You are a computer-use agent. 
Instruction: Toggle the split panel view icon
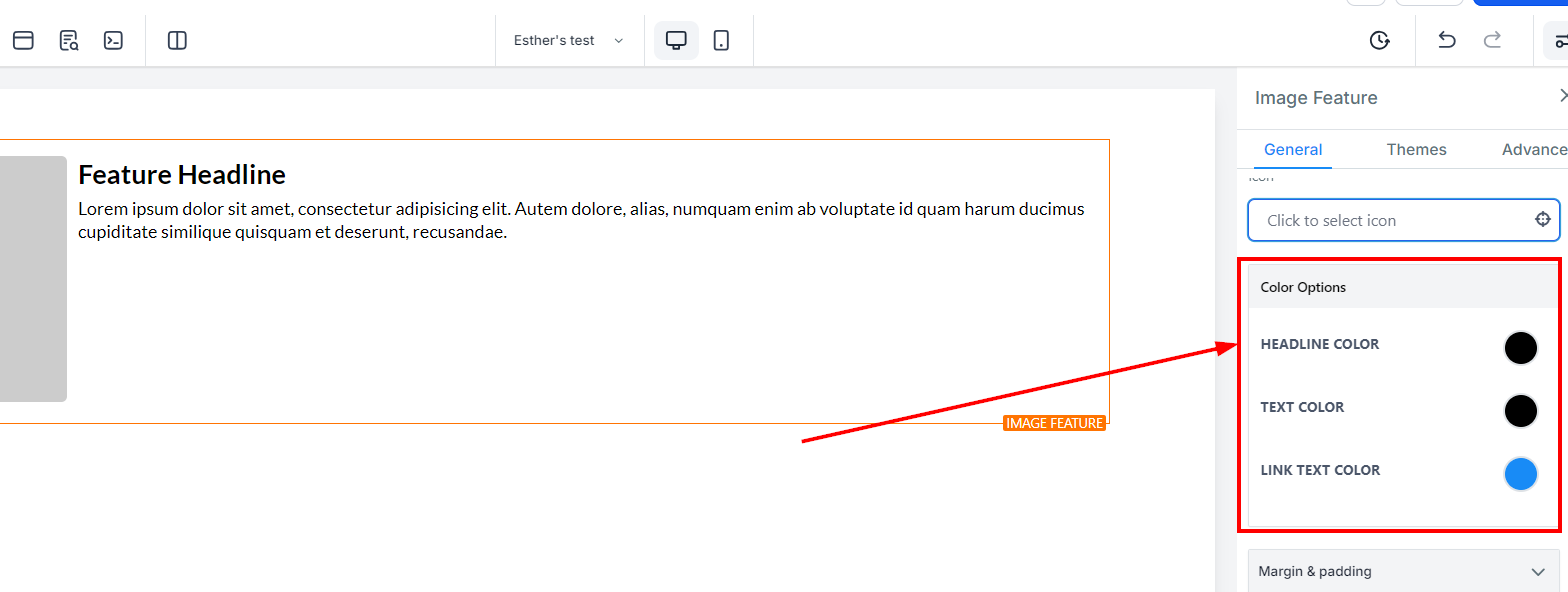point(177,41)
